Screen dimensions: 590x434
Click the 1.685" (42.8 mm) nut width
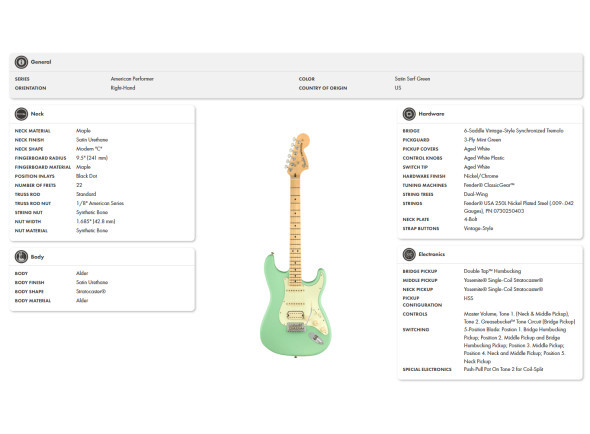tap(96, 221)
